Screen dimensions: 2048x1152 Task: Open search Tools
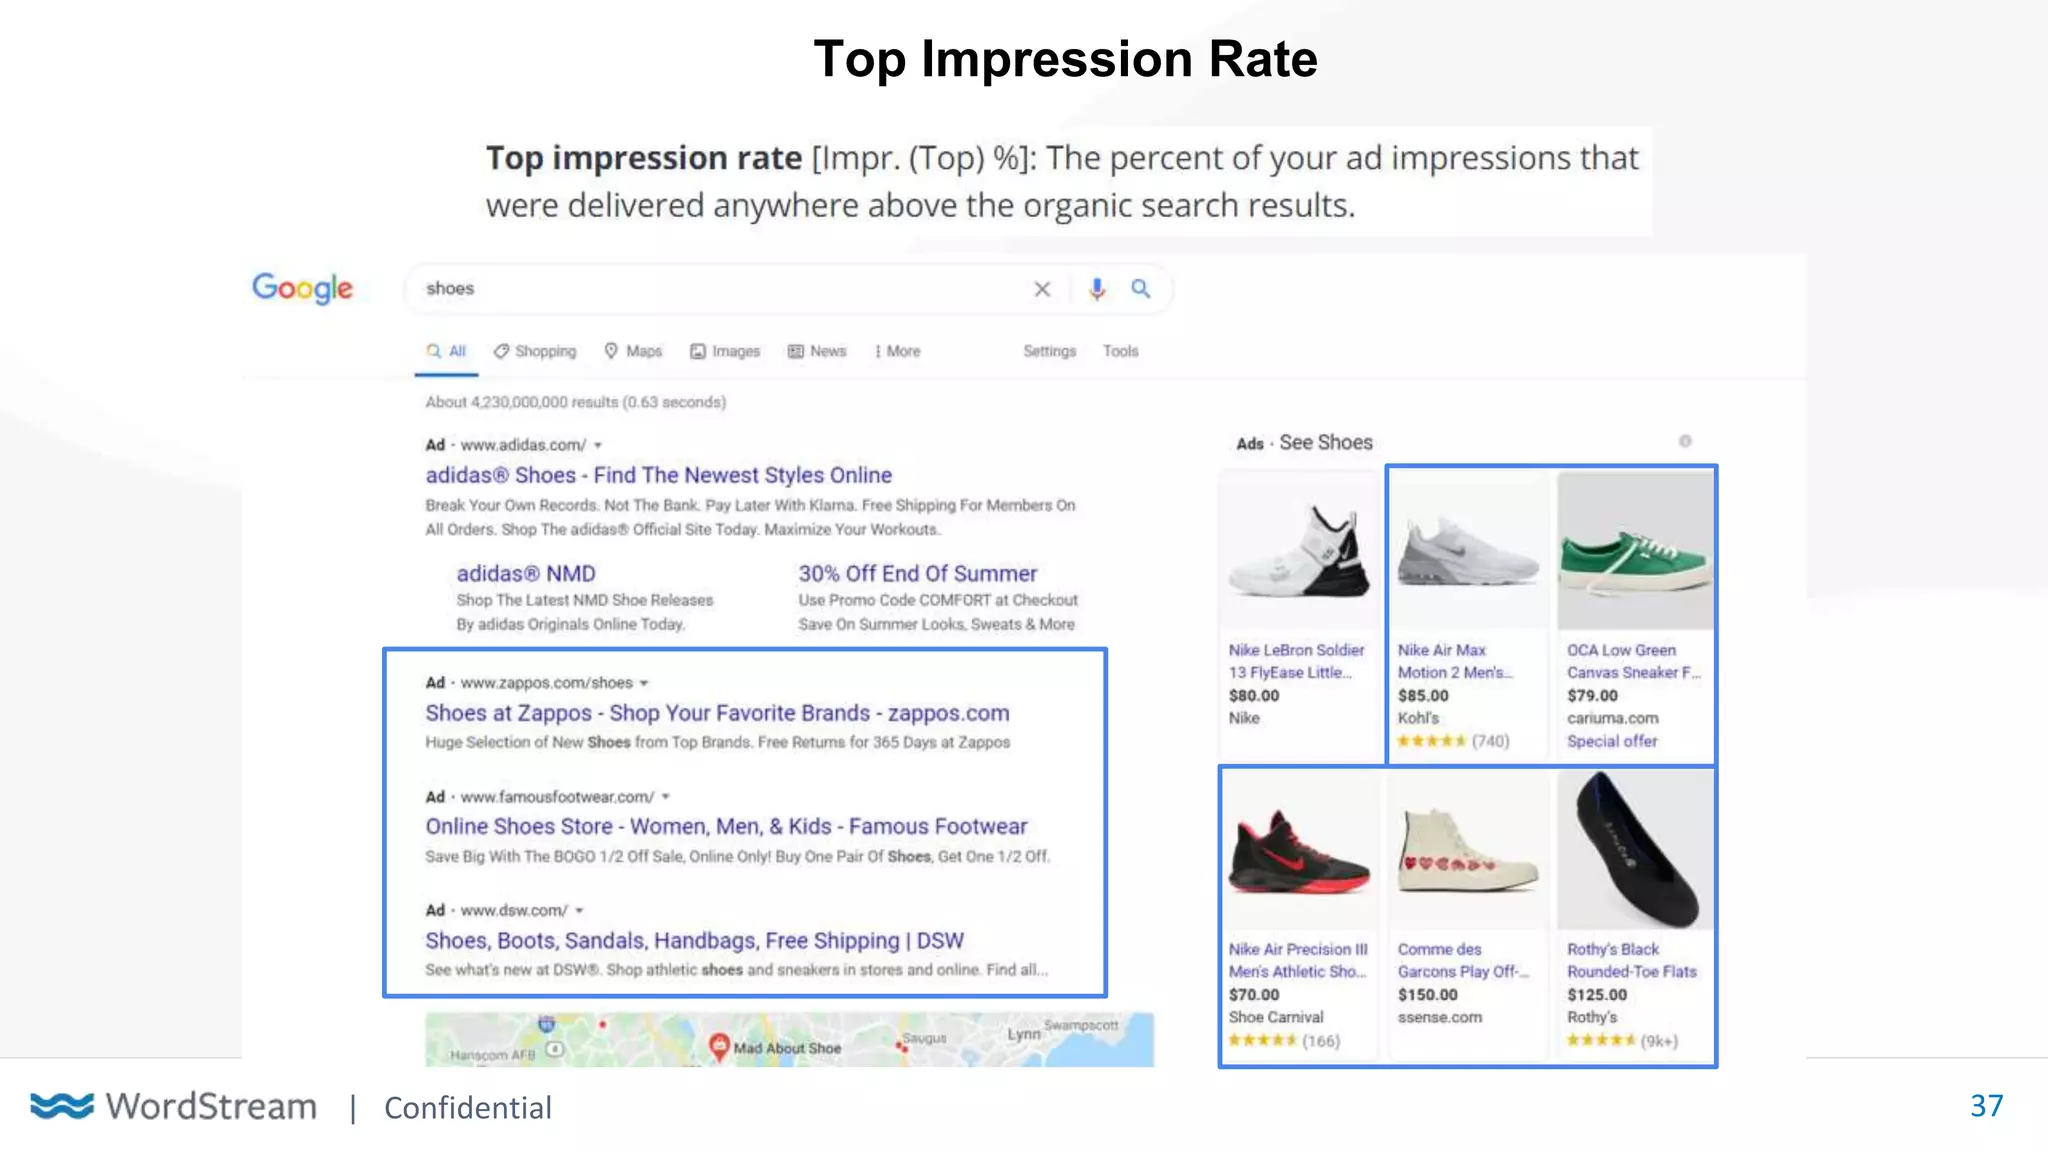point(1120,351)
